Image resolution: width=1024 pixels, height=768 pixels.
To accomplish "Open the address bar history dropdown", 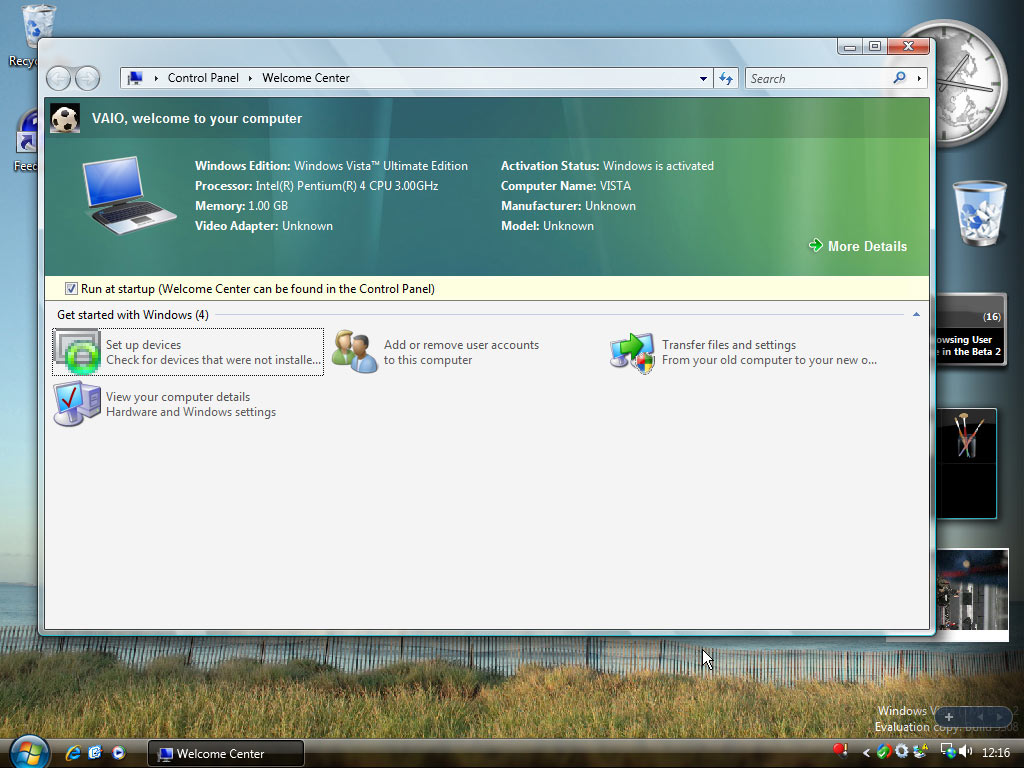I will (x=703, y=78).
